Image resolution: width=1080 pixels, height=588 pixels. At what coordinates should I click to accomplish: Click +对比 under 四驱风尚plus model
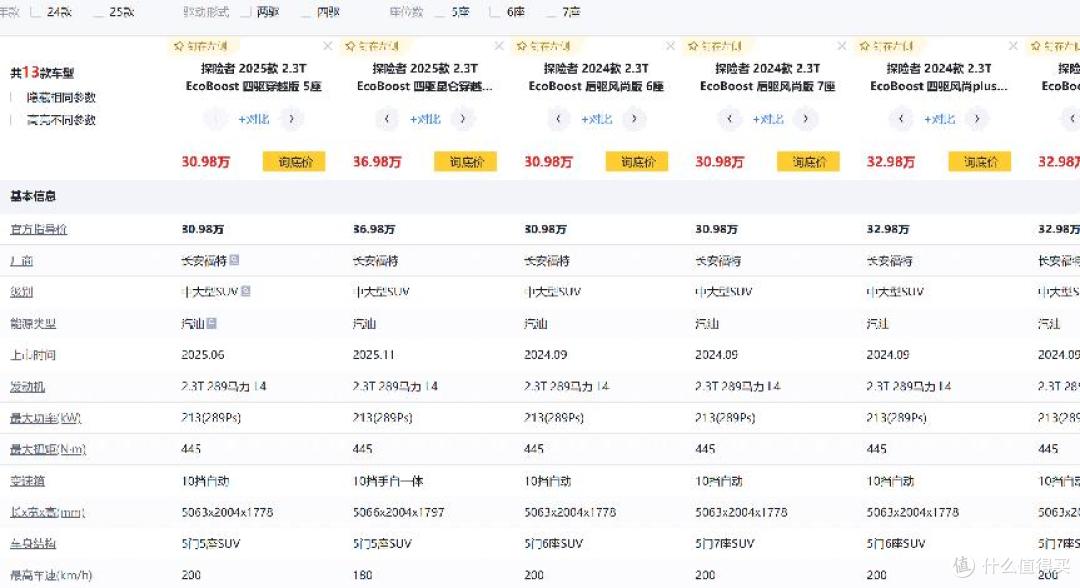coord(939,119)
